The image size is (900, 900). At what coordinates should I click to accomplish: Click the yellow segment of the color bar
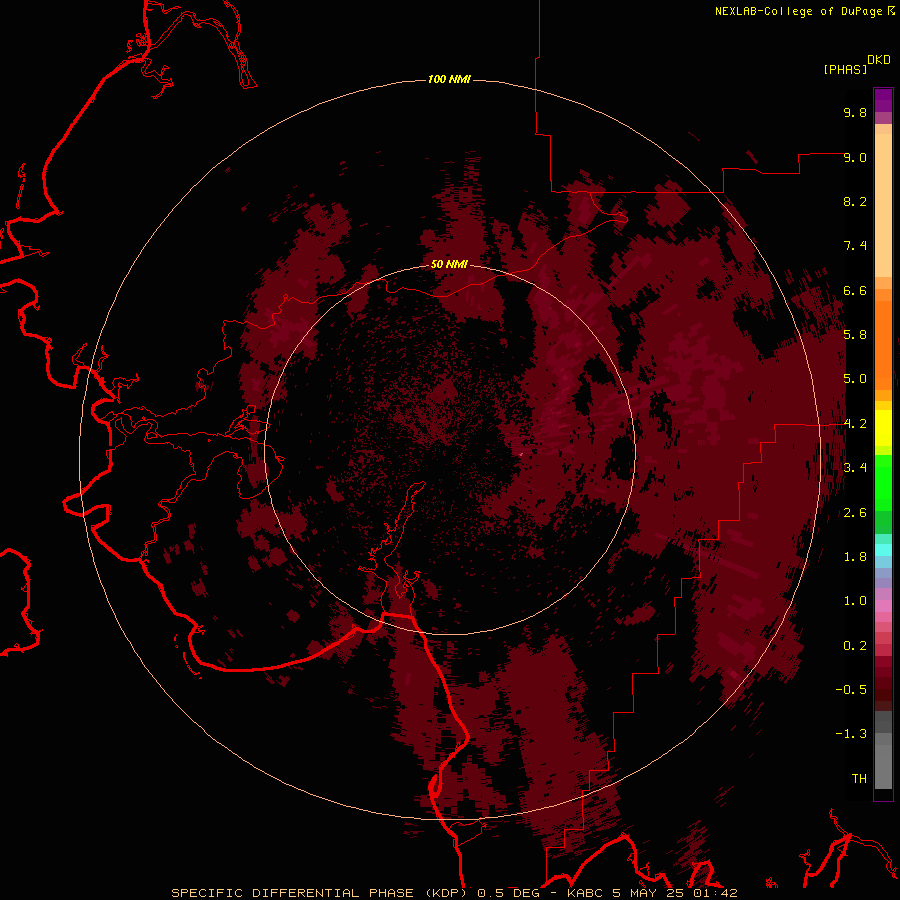(x=883, y=428)
